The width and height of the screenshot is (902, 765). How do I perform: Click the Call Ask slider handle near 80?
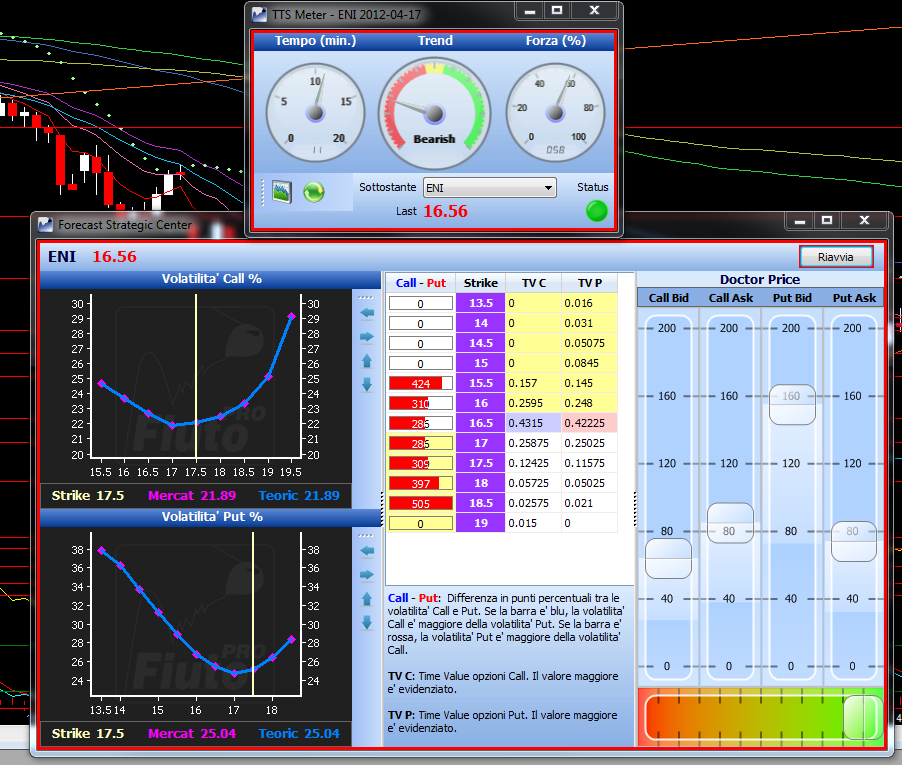(x=730, y=523)
